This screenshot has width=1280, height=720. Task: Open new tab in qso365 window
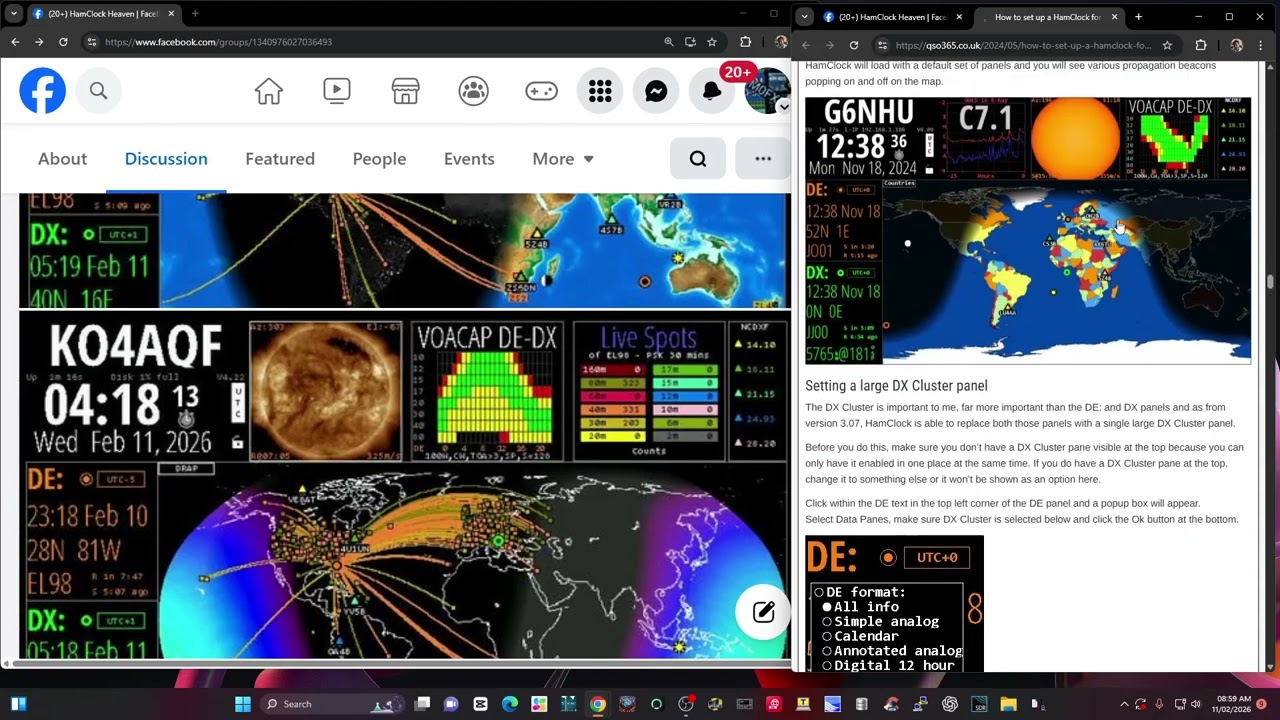[x=1138, y=17]
